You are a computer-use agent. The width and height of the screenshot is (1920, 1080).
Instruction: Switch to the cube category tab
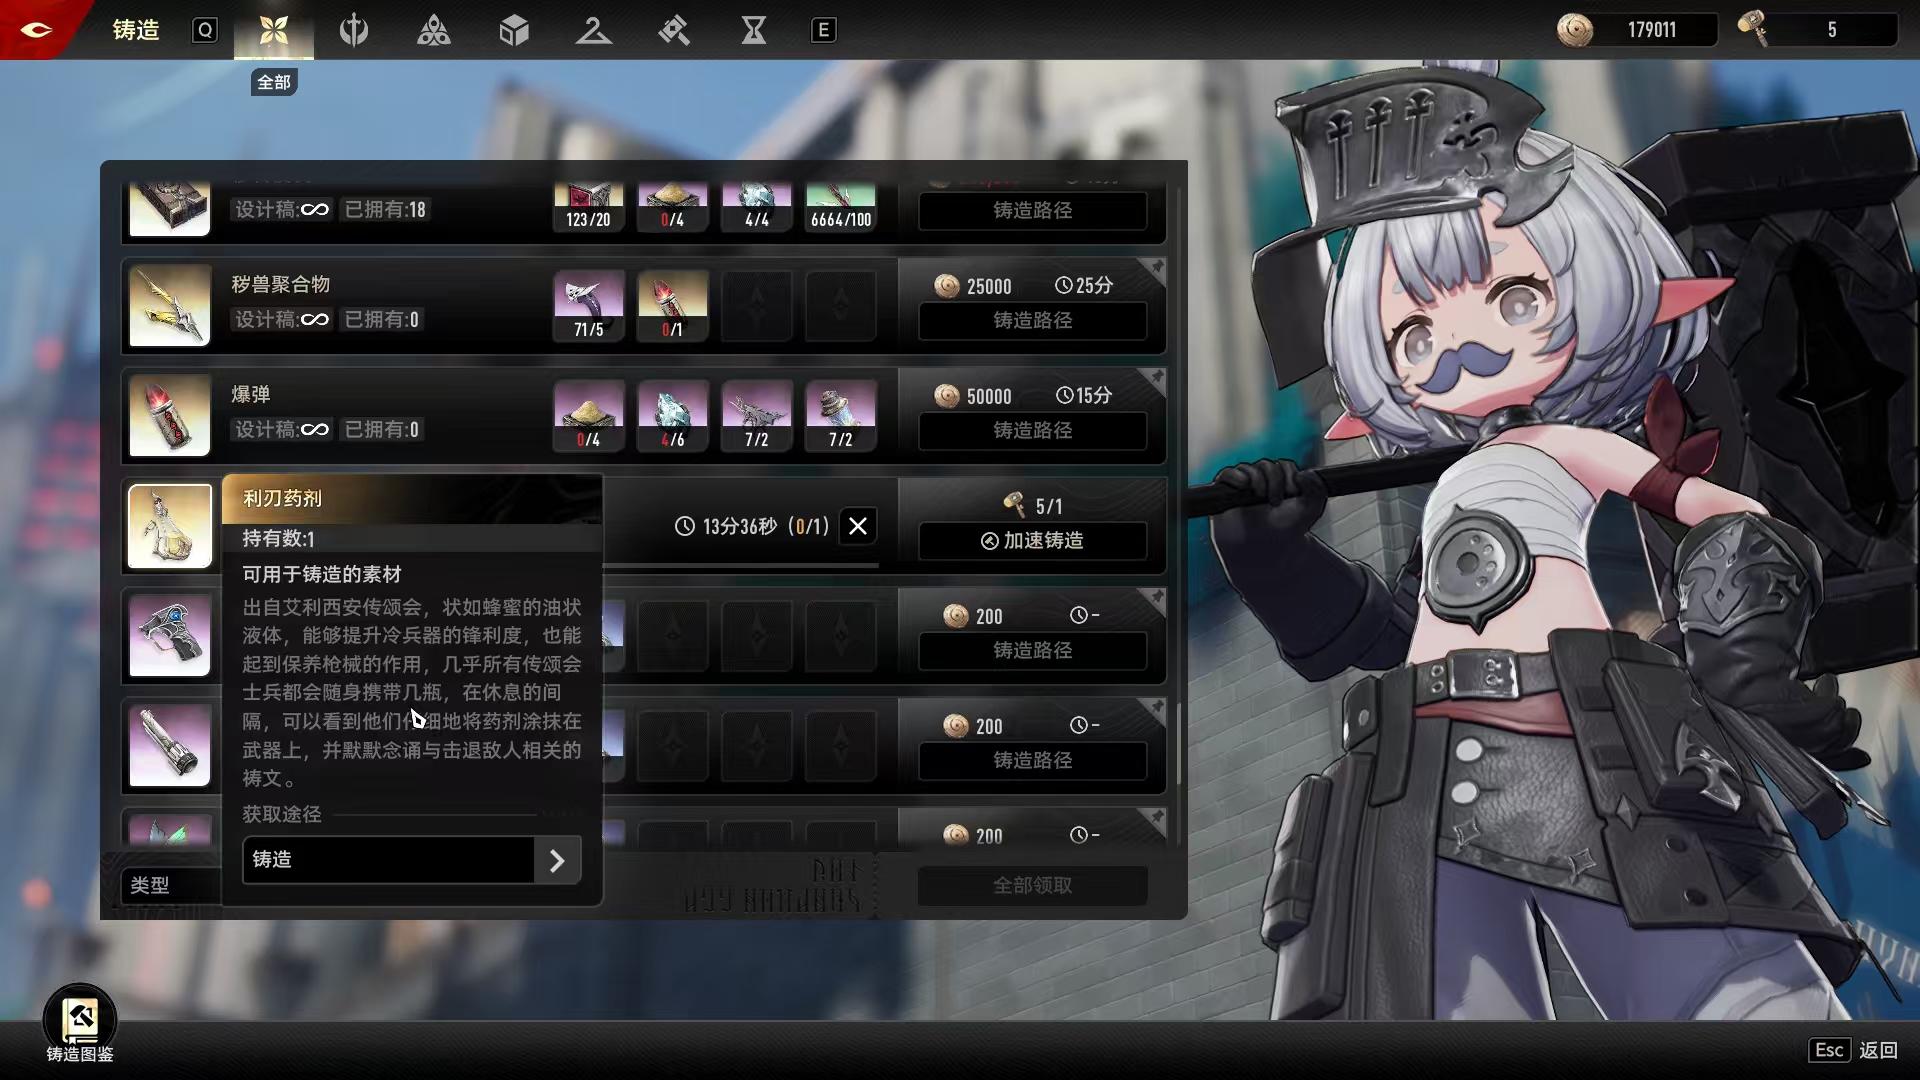tap(513, 30)
